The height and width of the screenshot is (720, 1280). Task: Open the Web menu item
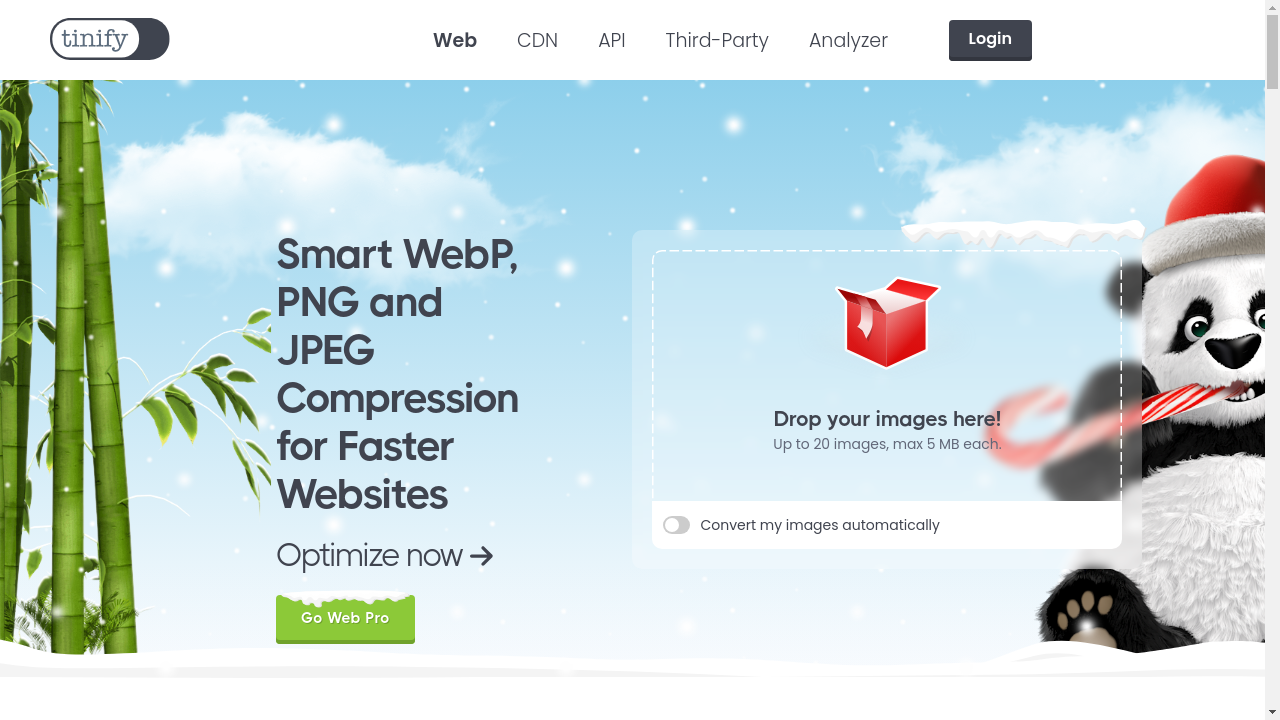455,40
